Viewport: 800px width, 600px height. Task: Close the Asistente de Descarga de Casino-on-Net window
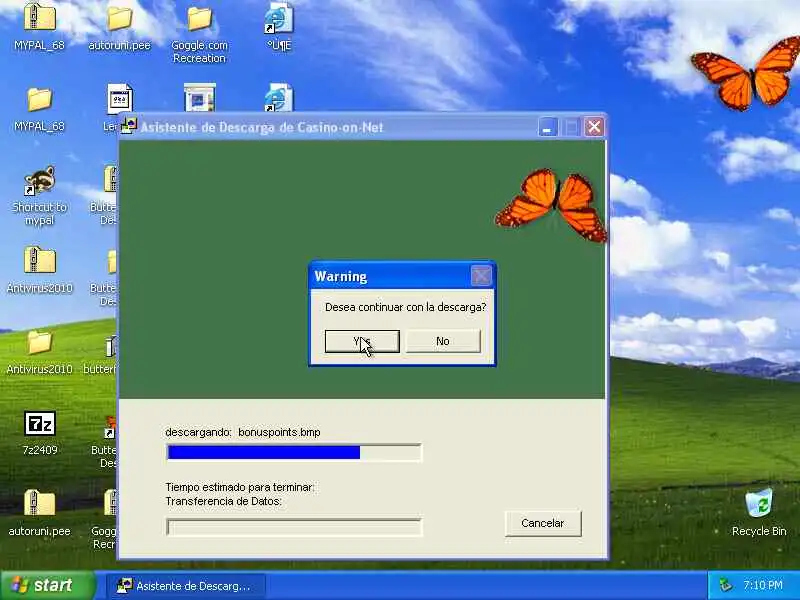pos(594,127)
